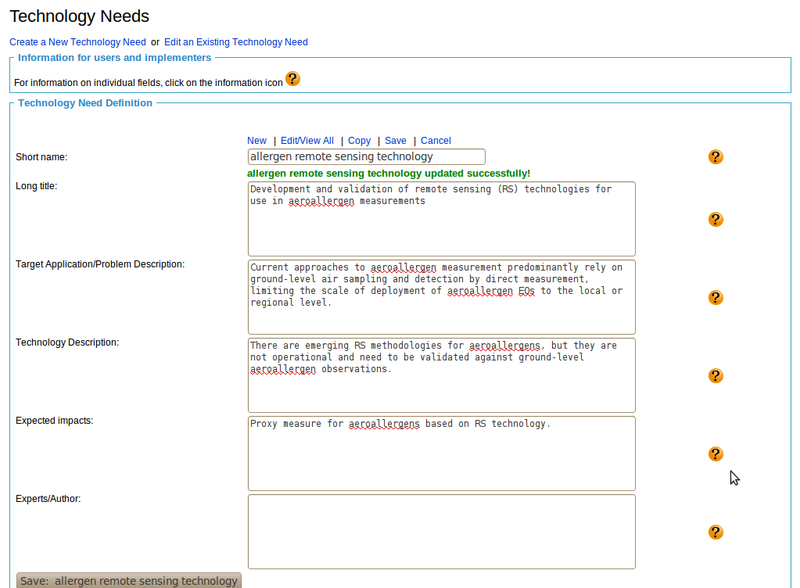Open Create a New Technology Need link
The image size is (800, 588).
pyautogui.click(x=78, y=42)
